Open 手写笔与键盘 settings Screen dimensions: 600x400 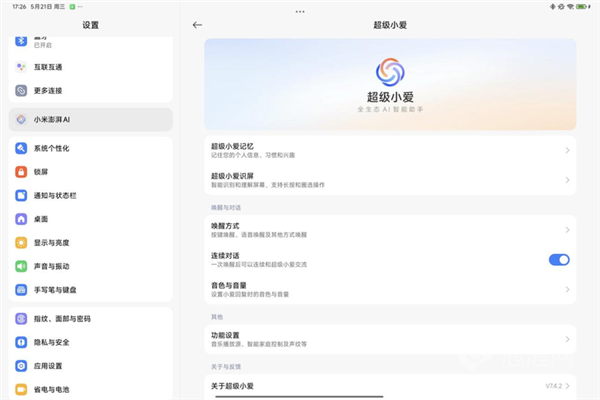coord(60,290)
